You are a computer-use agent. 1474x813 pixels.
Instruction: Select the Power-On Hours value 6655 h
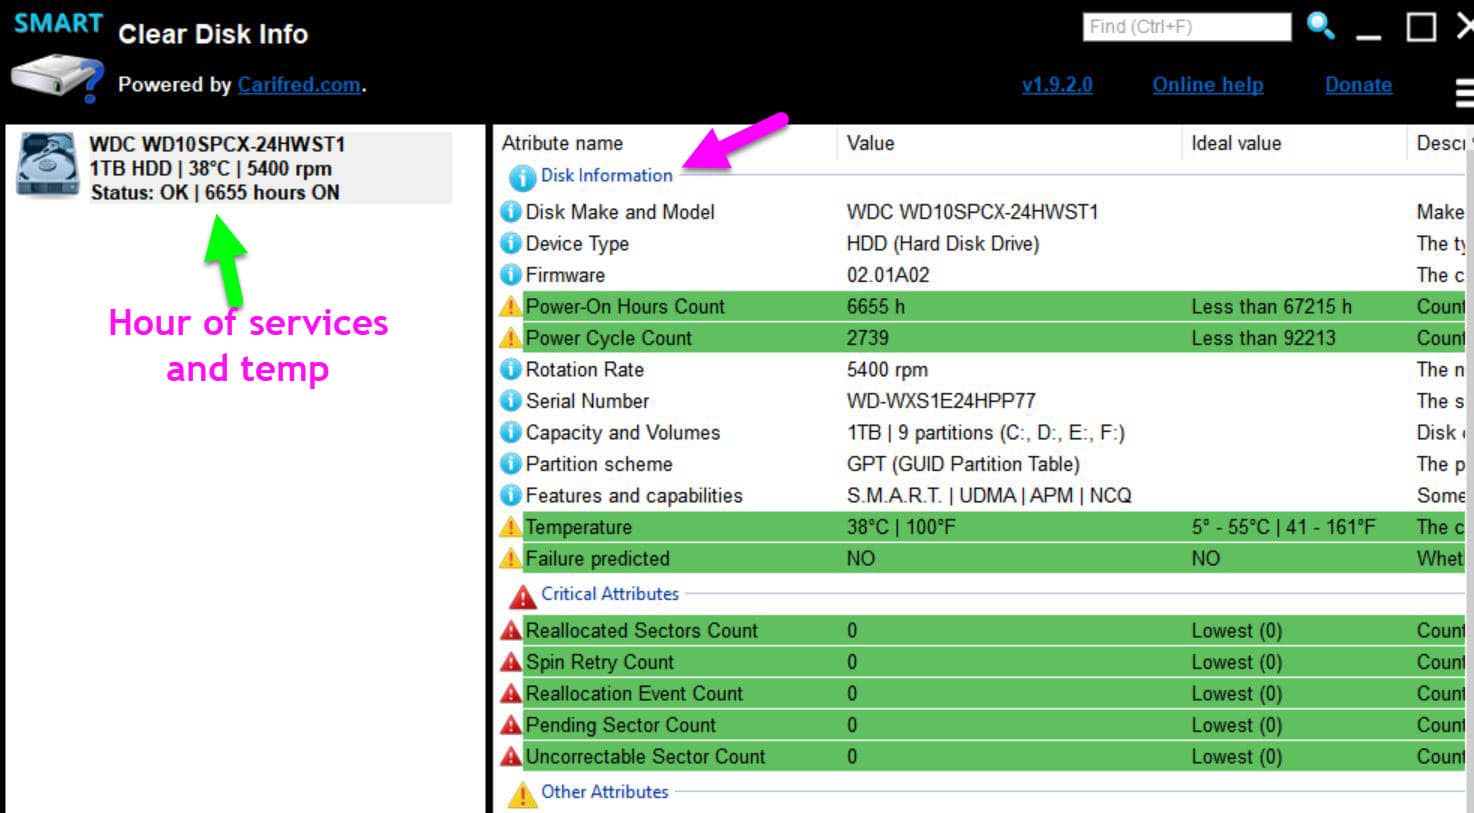[875, 307]
